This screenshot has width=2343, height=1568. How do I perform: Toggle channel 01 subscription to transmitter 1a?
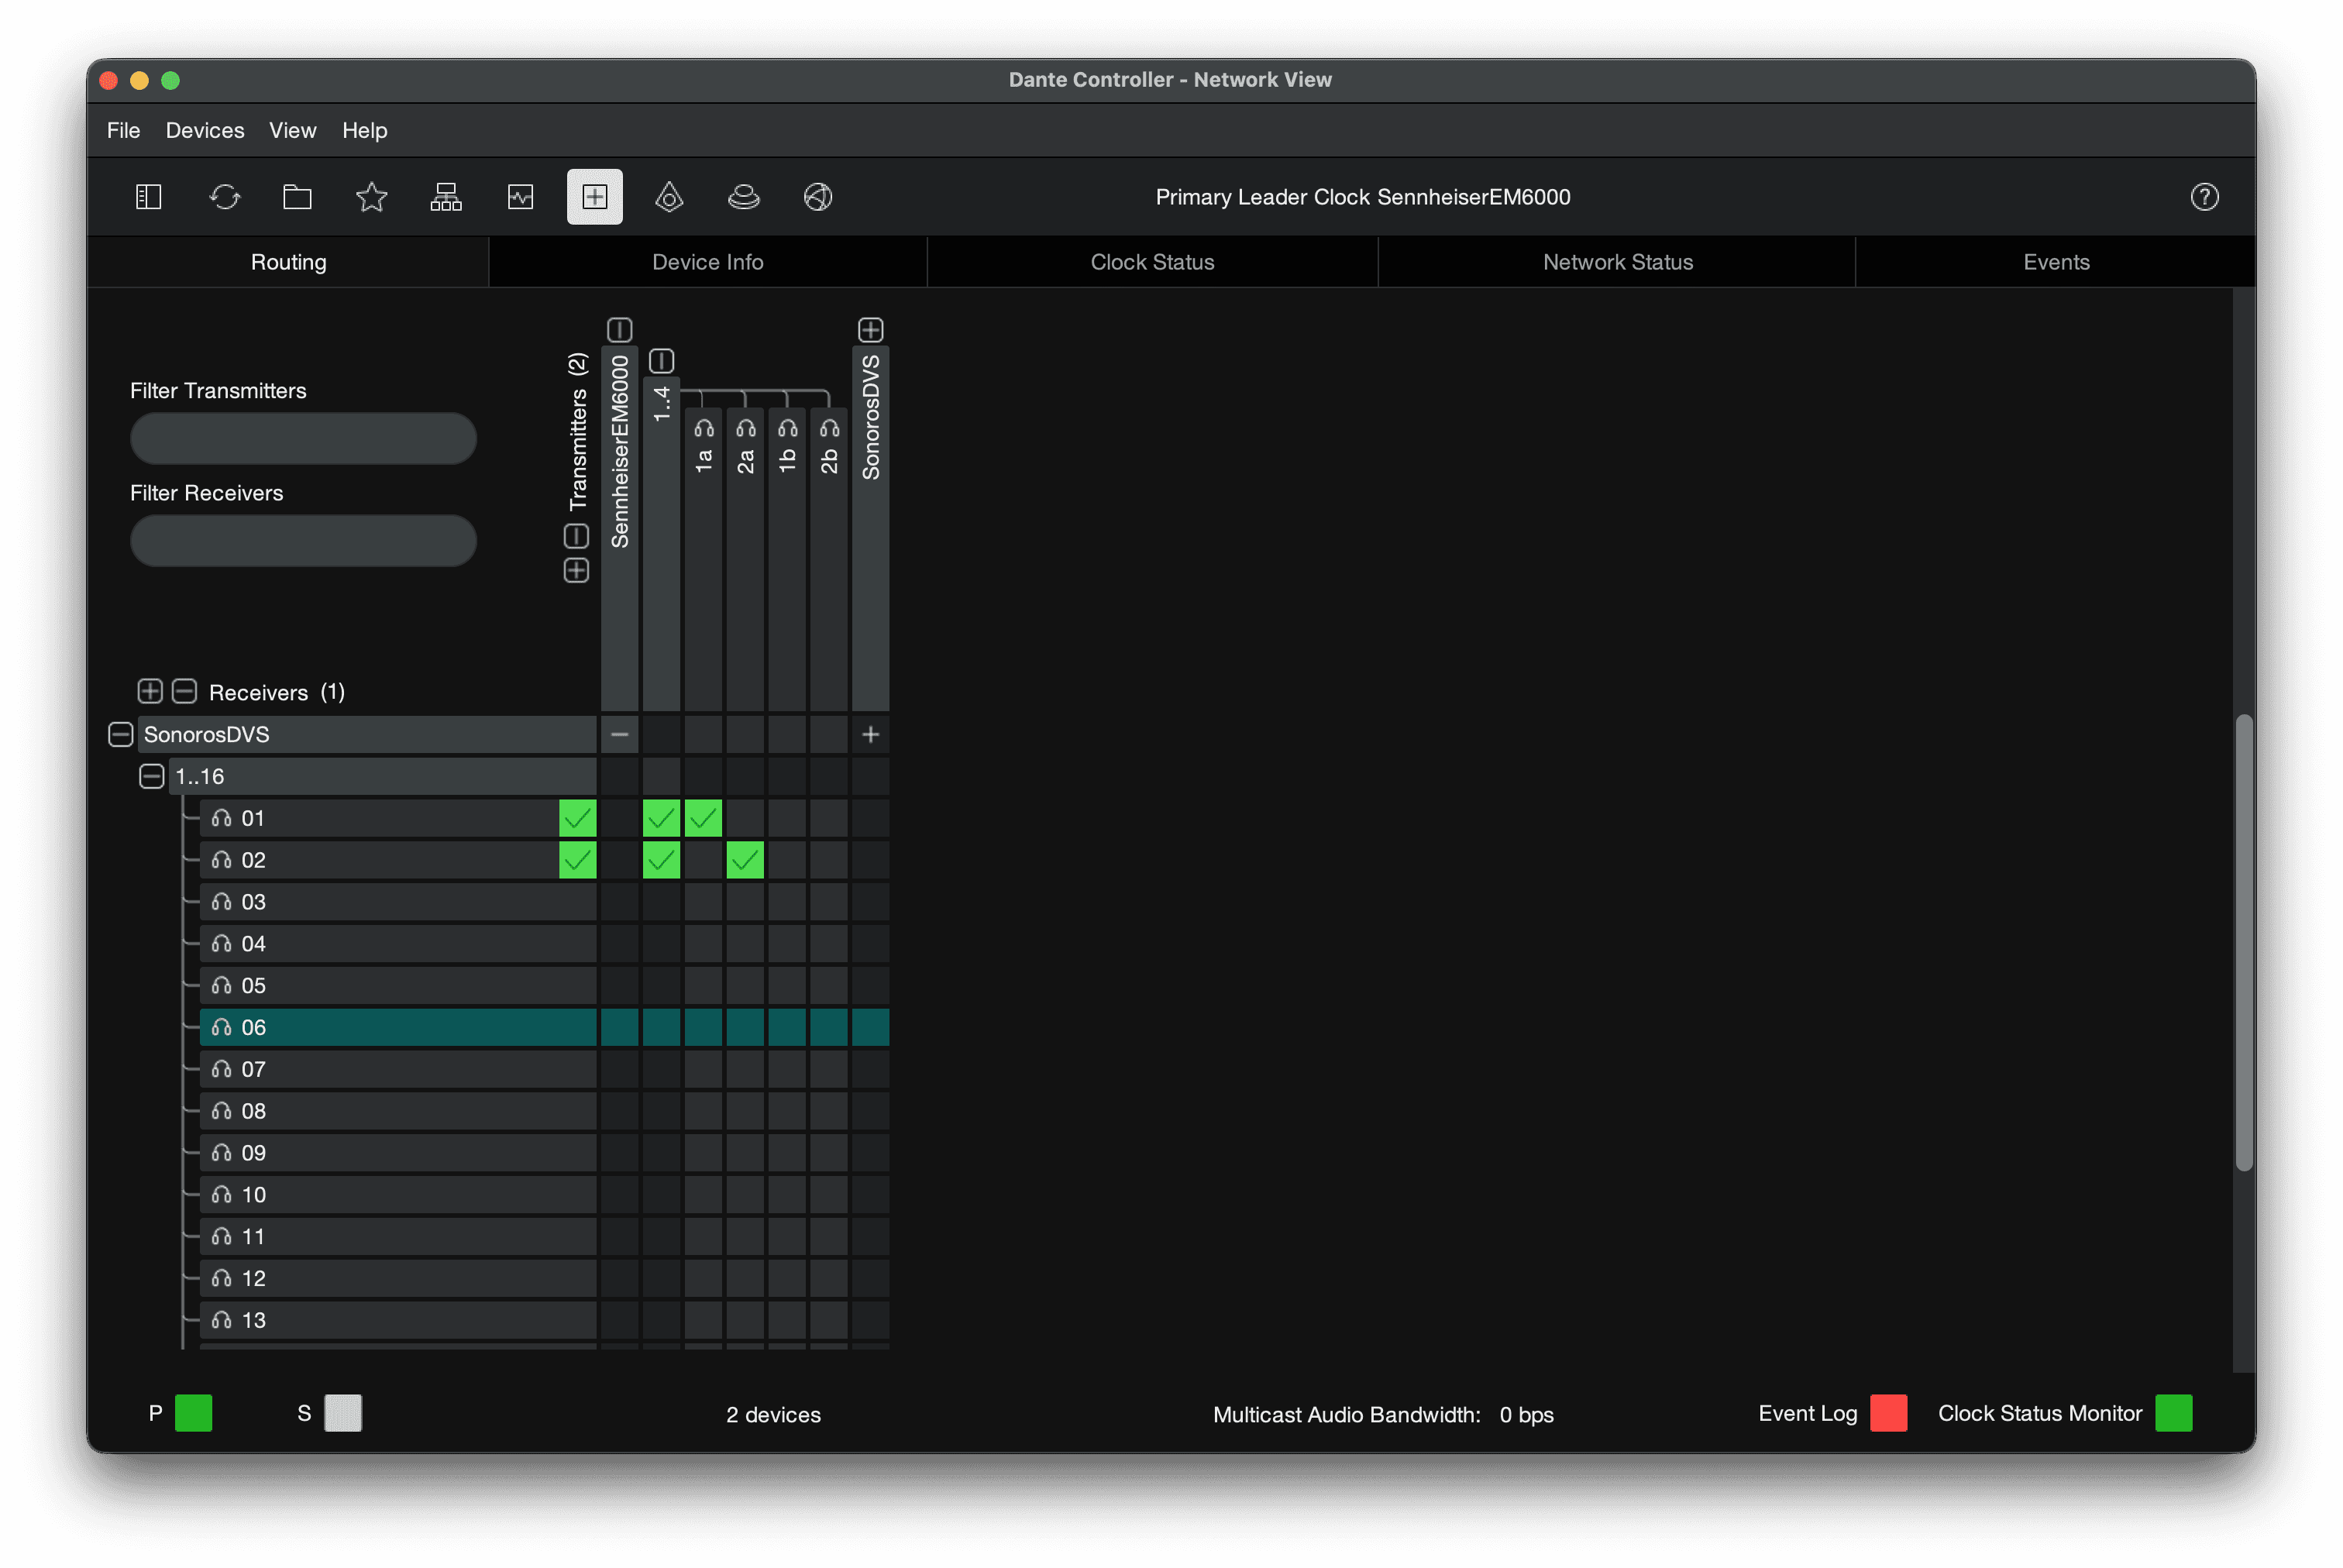click(703, 819)
